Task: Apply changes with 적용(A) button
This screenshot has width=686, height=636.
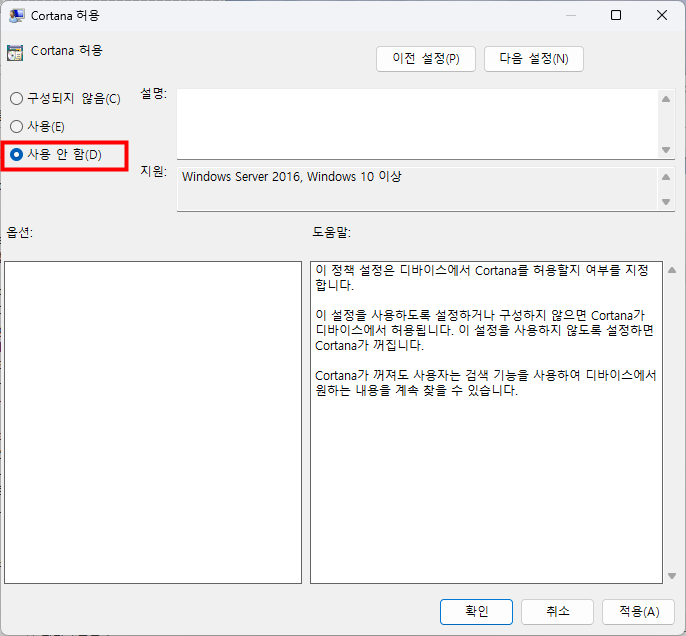Action: coord(638,612)
